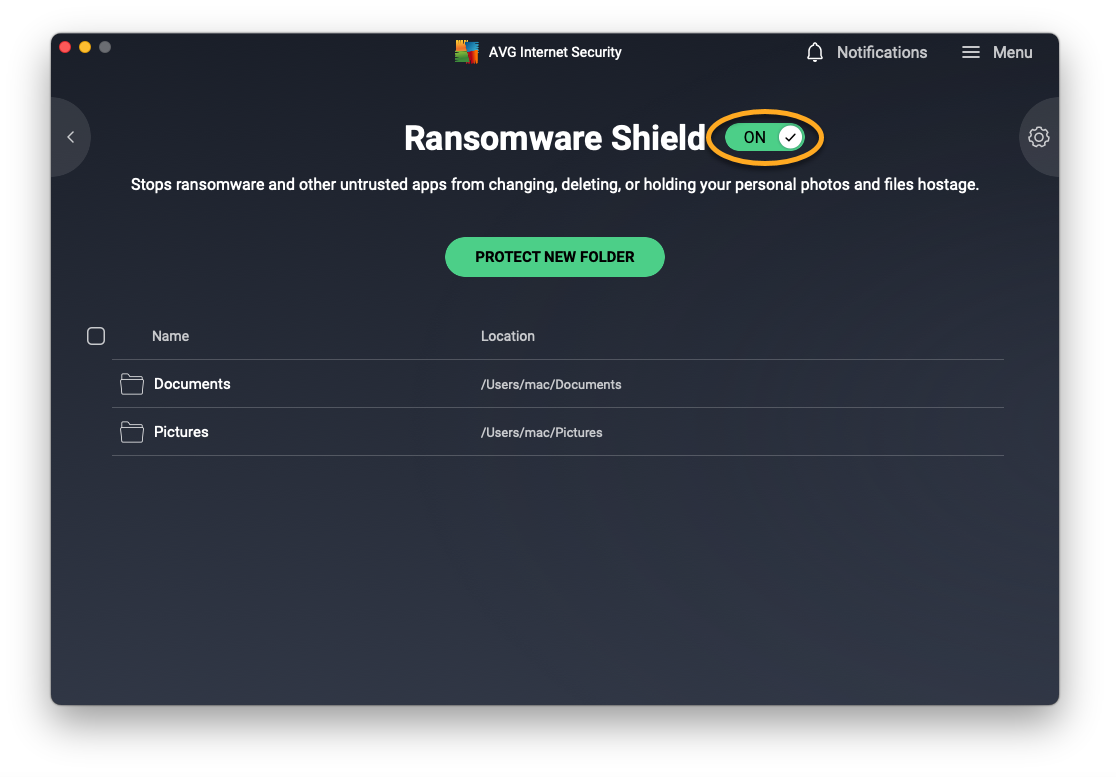1116x777 pixels.
Task: Click the Documents folder icon
Action: (x=132, y=384)
